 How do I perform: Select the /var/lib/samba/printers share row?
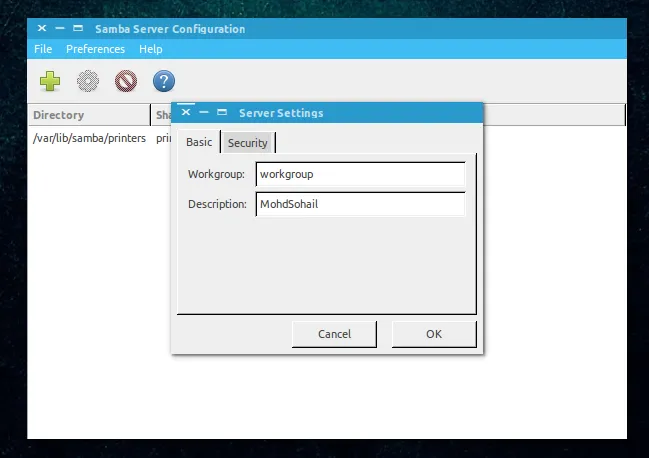tap(89, 138)
